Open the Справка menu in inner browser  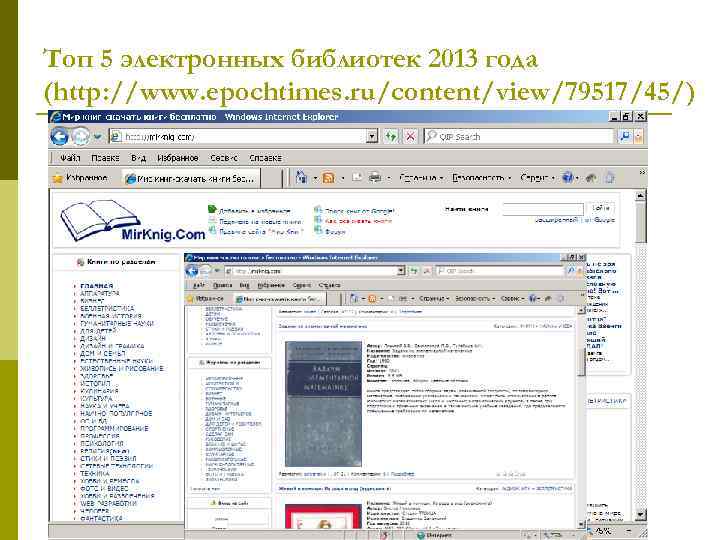pos(329,285)
